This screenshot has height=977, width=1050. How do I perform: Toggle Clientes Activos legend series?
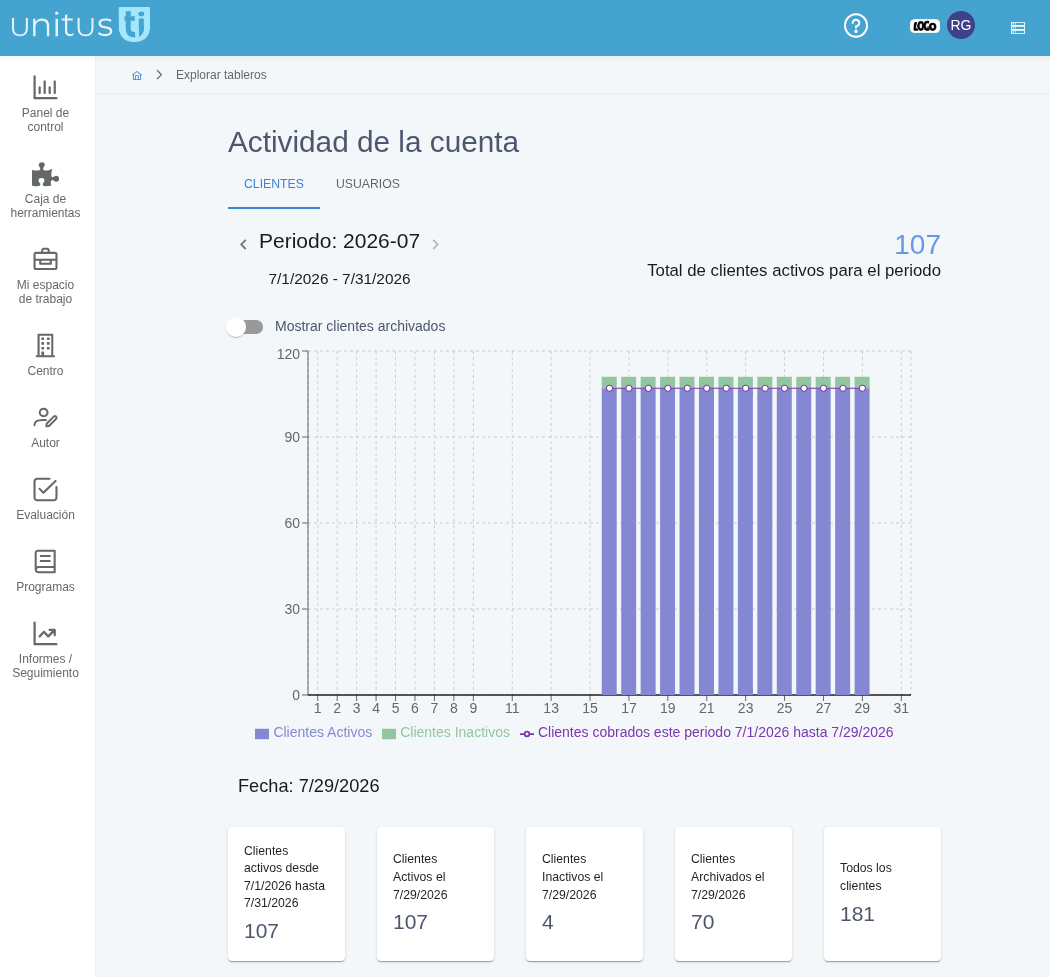pos(313,733)
